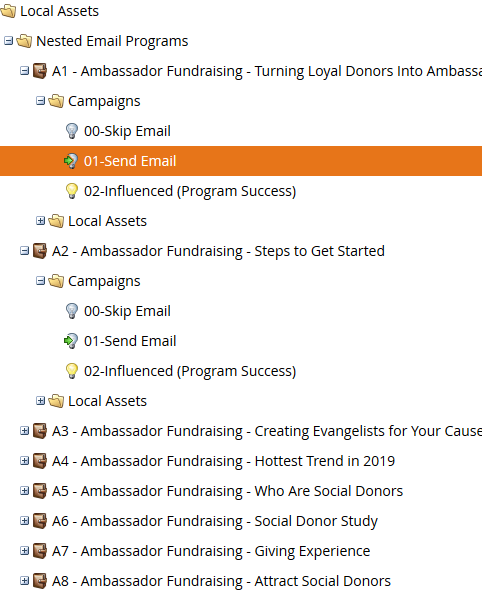Select the top-level Local Assets folder

(59, 11)
